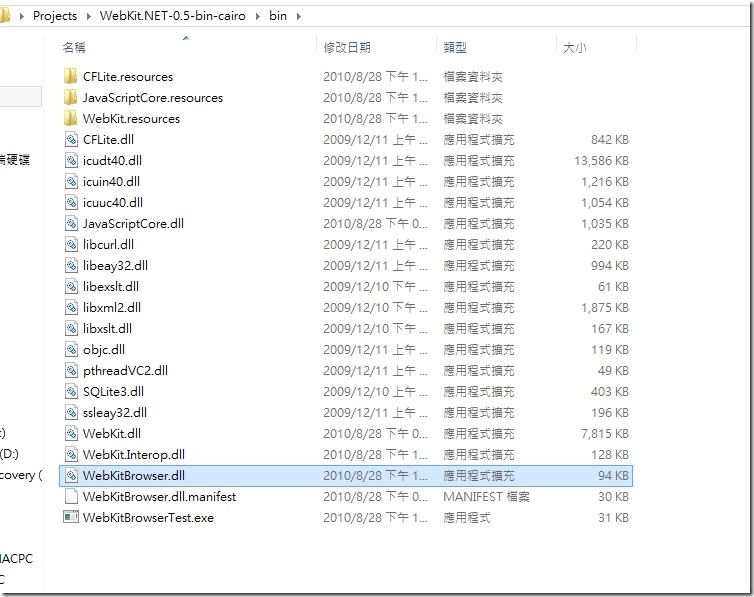This screenshot has height=597, width=754.
Task: Click the JavaScriptCore.resources folder icon
Action: (x=70, y=98)
